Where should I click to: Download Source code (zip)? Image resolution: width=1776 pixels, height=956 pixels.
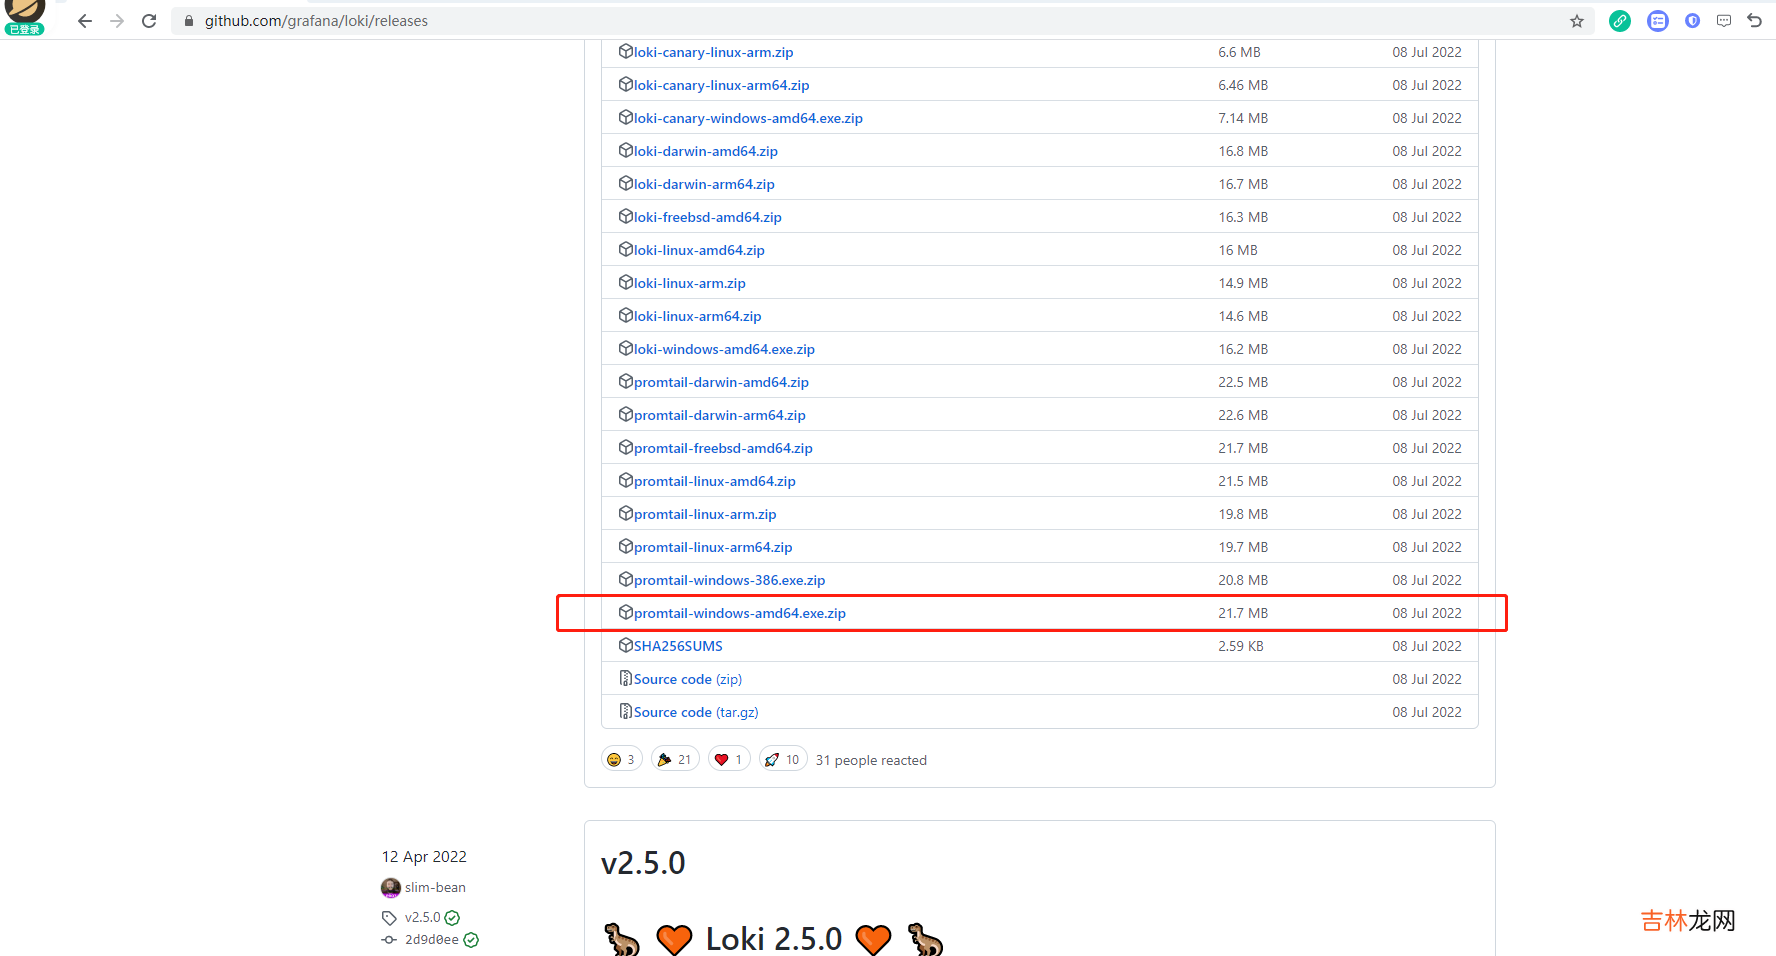688,679
